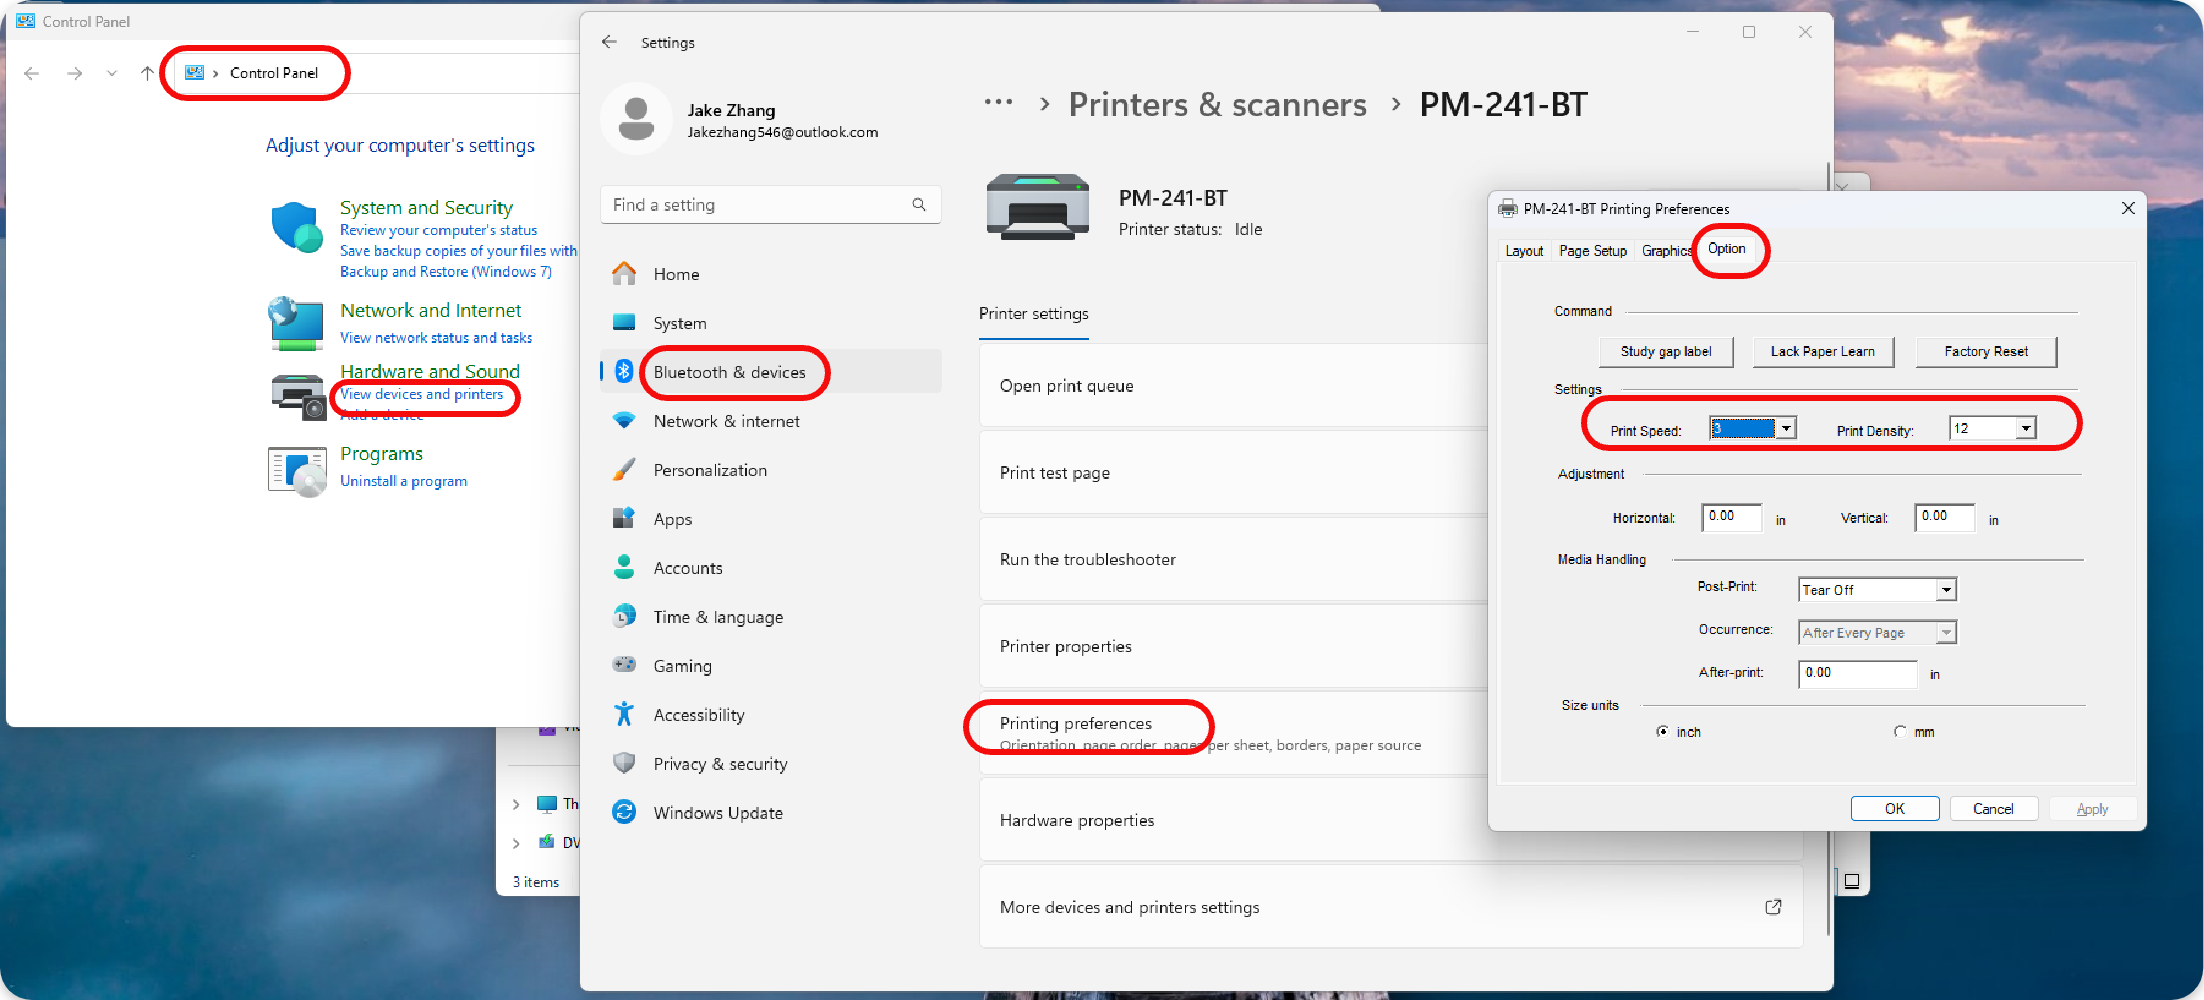Click Printers & scanners breadcrumb
Viewport: 2204px width, 1000px height.
1217,105
